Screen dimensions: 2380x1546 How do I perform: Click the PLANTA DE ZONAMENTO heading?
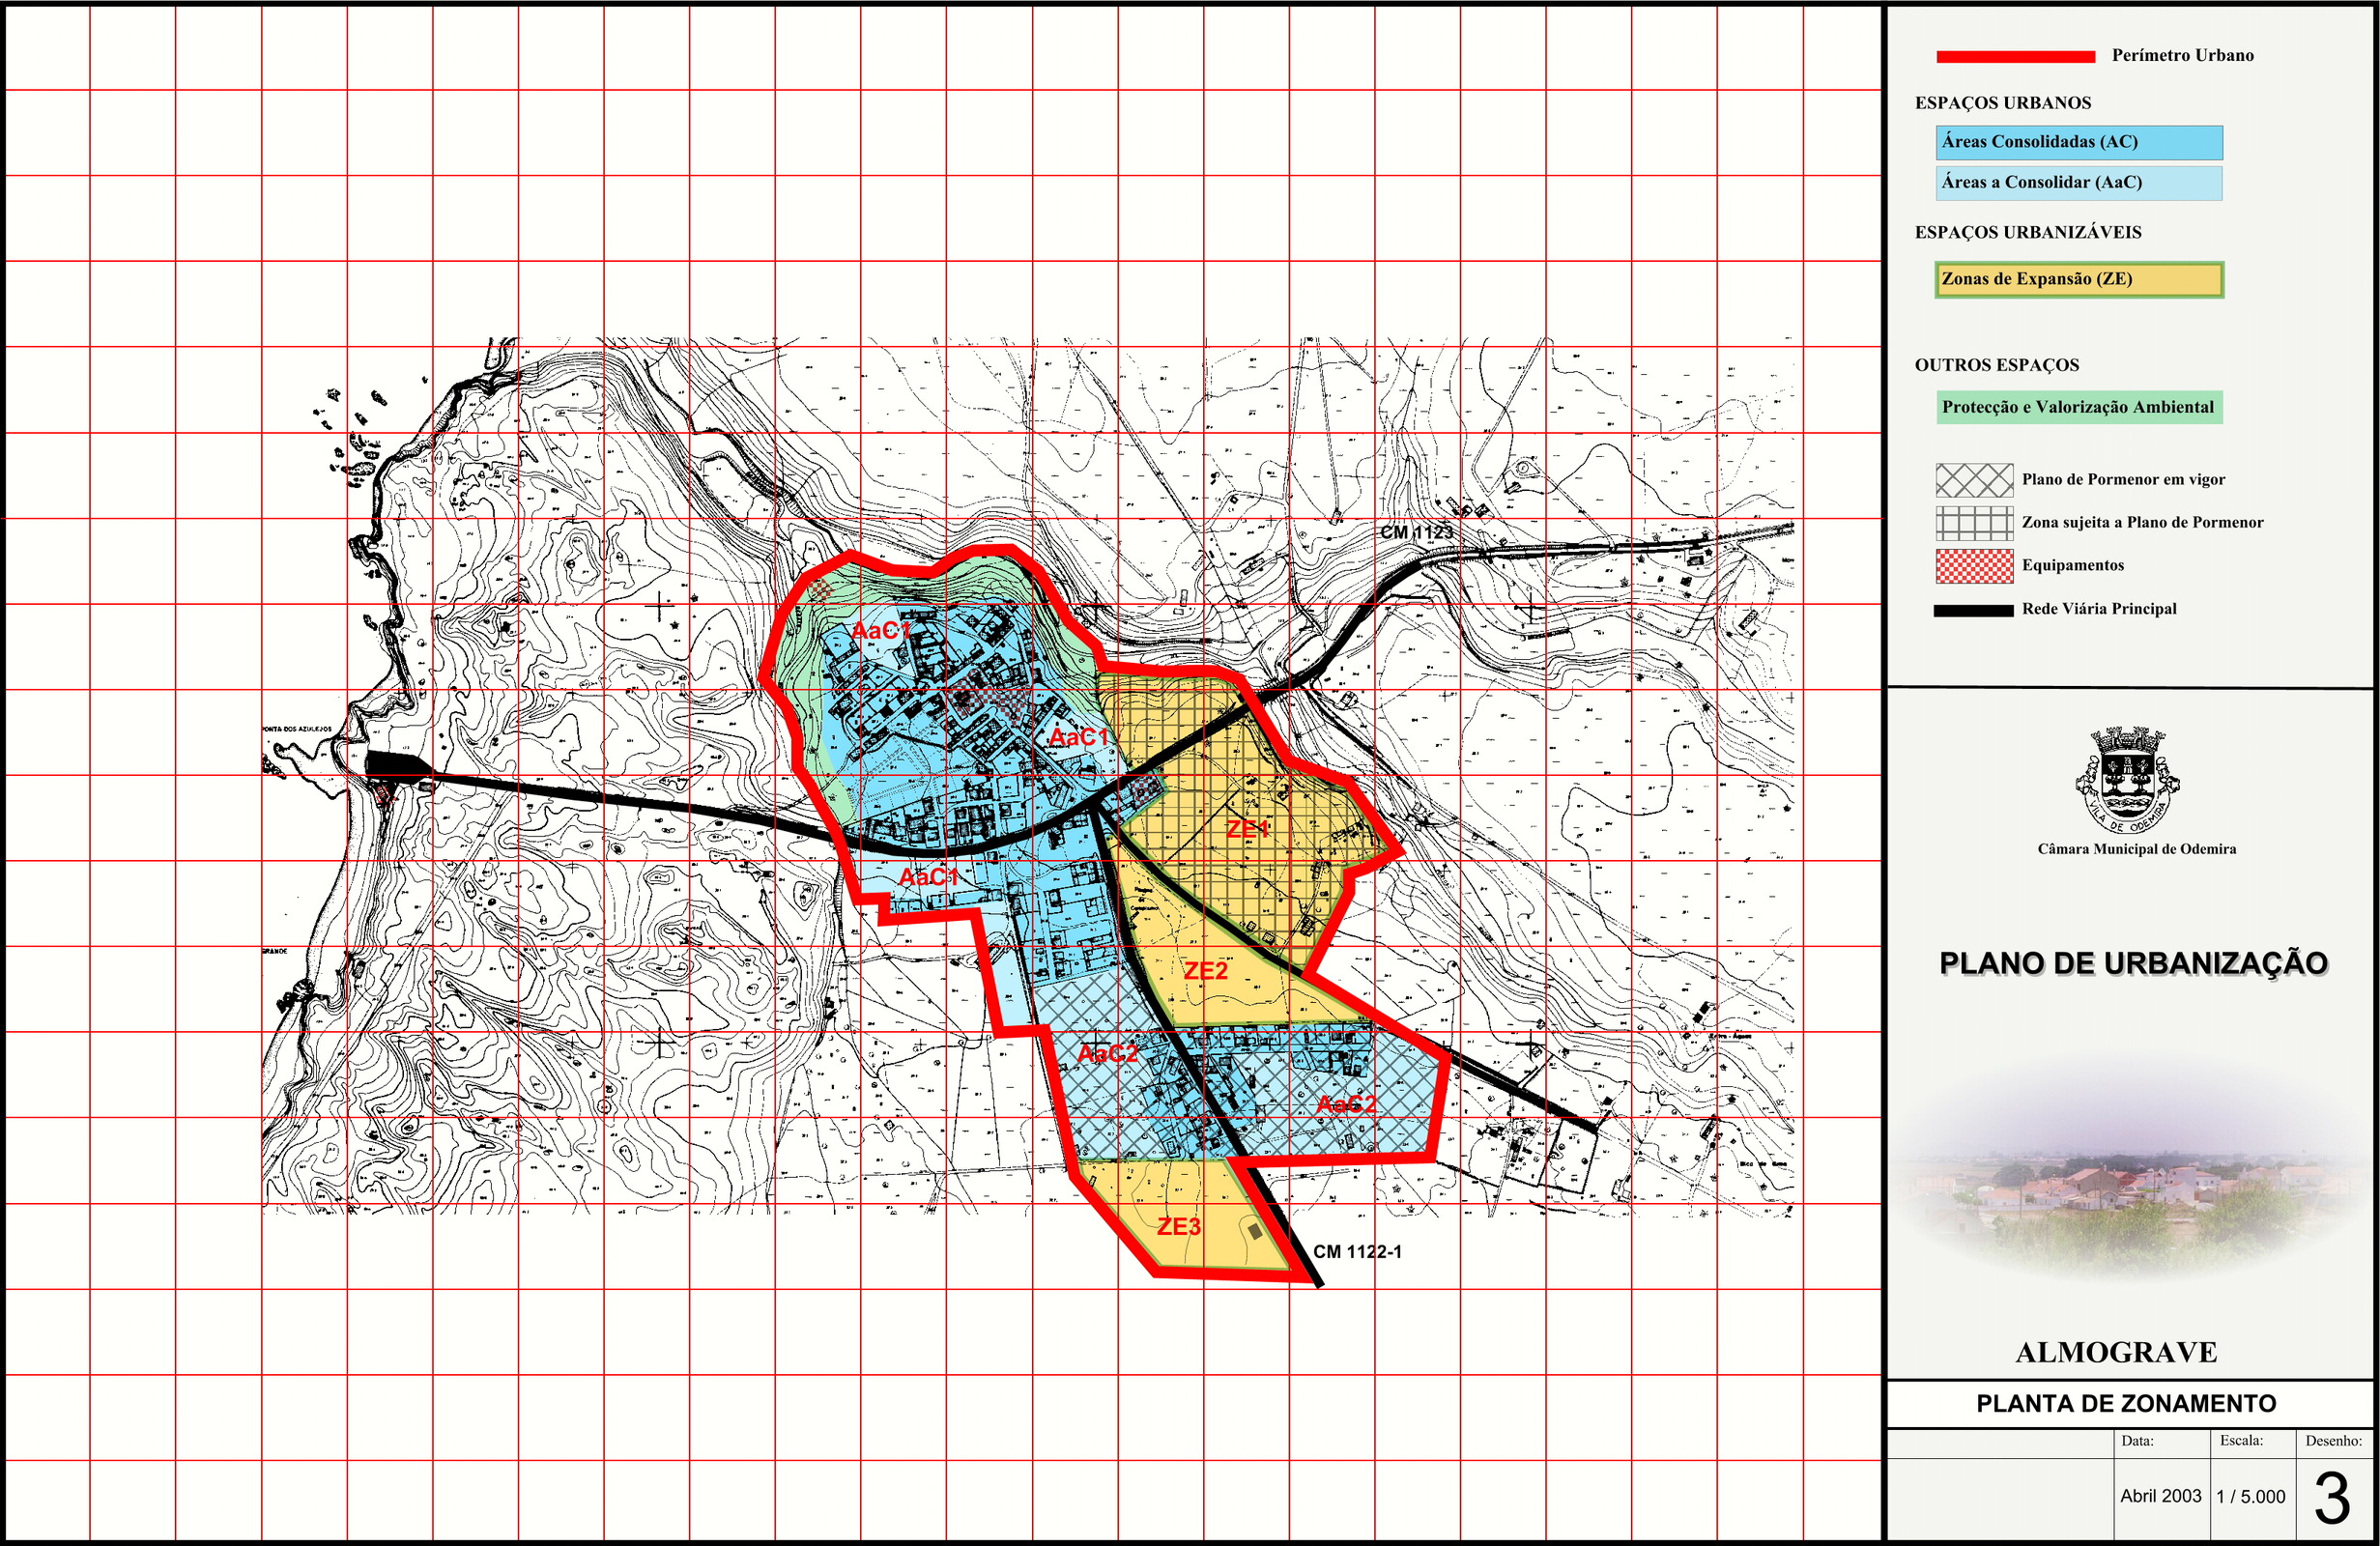[x=2126, y=1403]
